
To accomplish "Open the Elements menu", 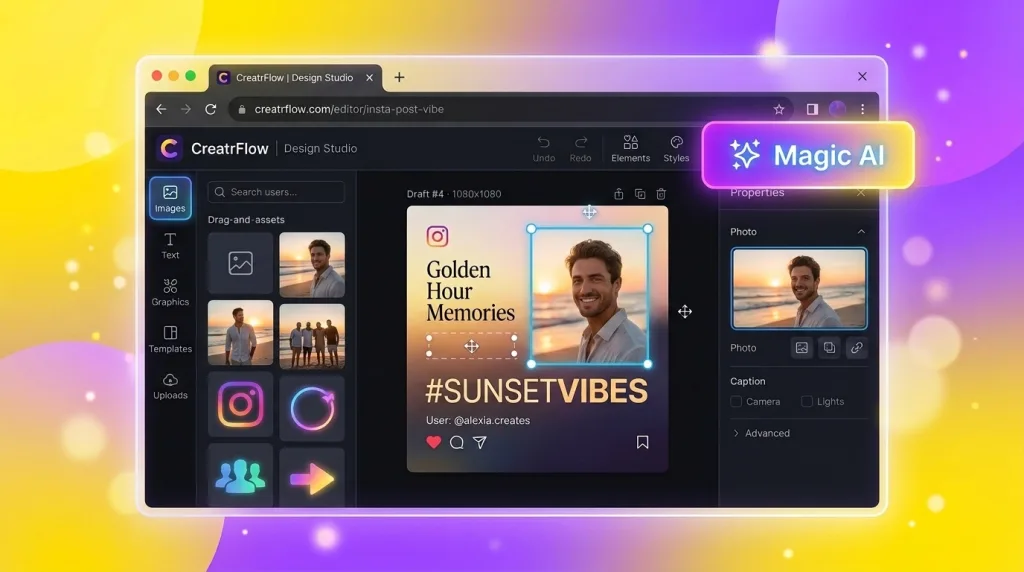I will [630, 149].
